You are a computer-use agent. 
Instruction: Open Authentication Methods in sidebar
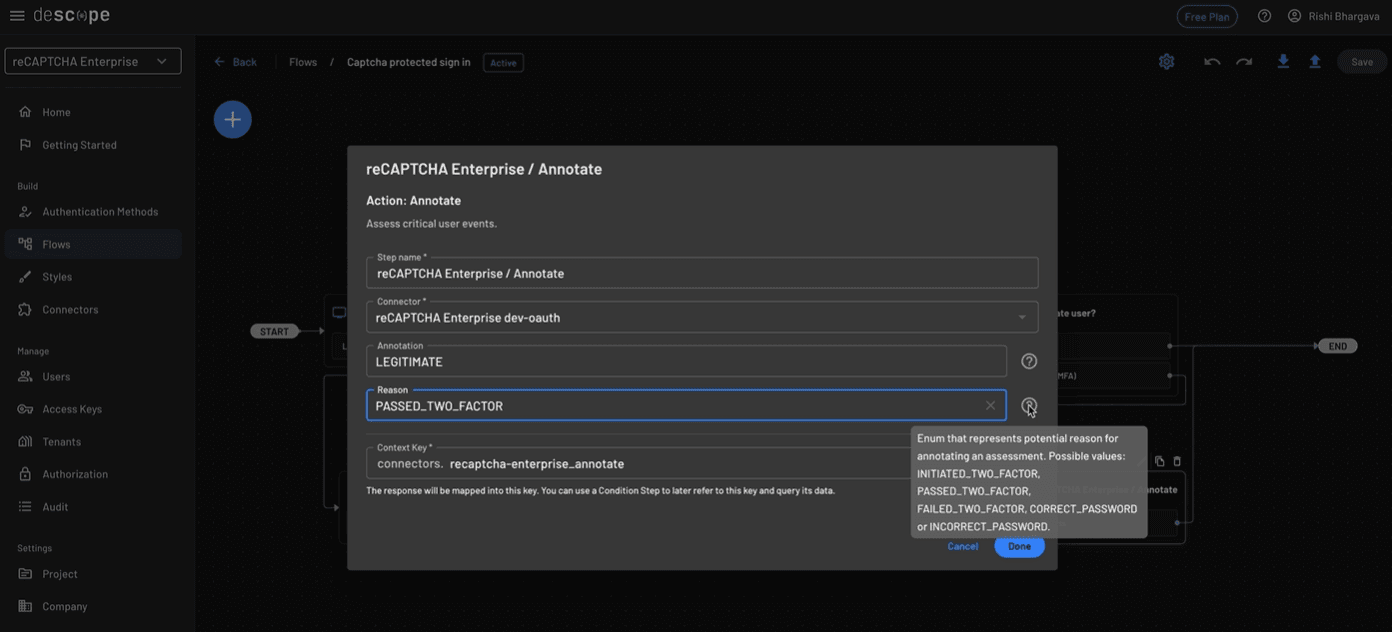coord(100,212)
